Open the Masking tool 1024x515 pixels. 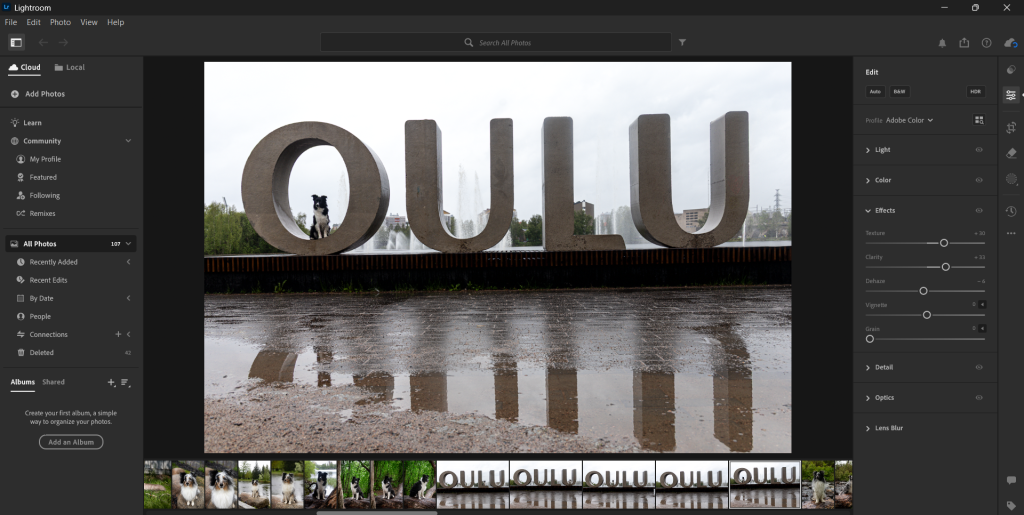pyautogui.click(x=1011, y=180)
